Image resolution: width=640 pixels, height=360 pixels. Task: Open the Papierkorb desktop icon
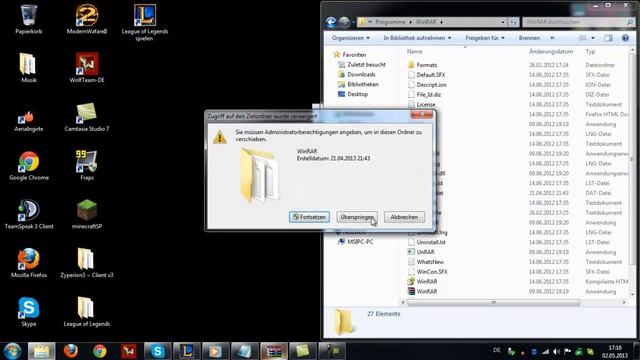tap(29, 19)
